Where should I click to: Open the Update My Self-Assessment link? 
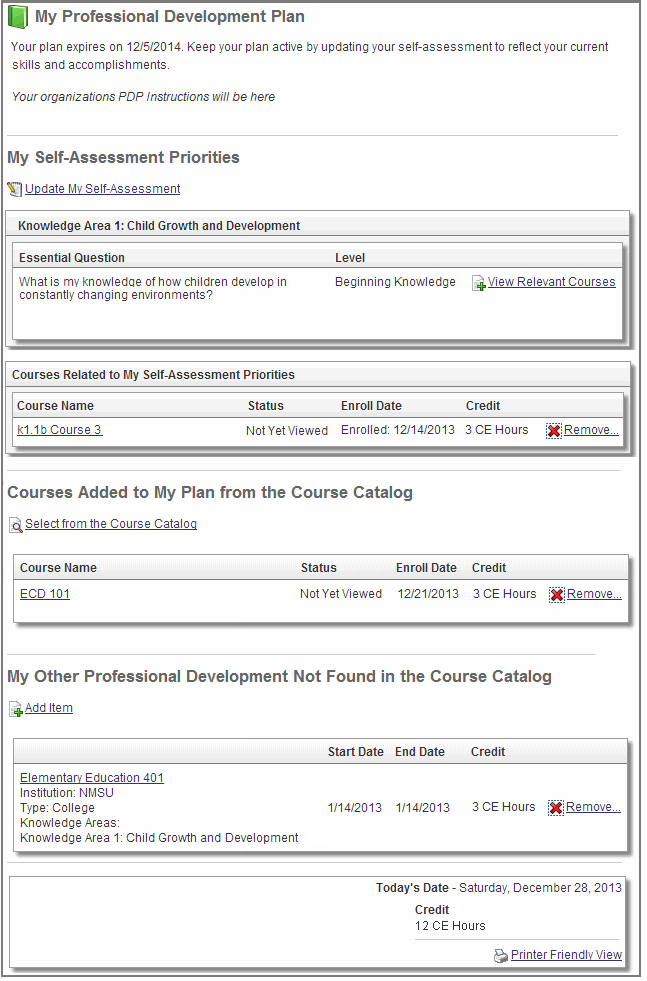[x=102, y=189]
